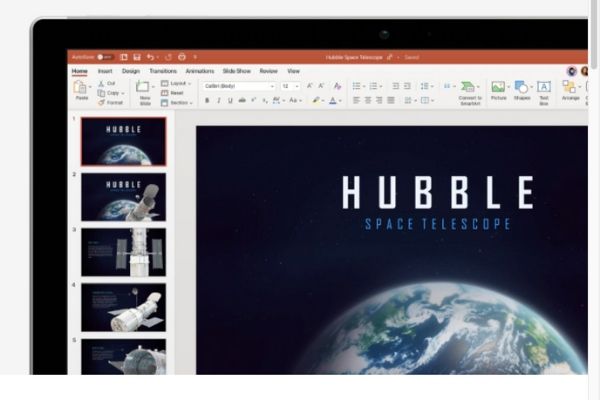Viewport: 600px width, 400px height.
Task: Toggle Bold formatting
Action: pyautogui.click(x=207, y=100)
